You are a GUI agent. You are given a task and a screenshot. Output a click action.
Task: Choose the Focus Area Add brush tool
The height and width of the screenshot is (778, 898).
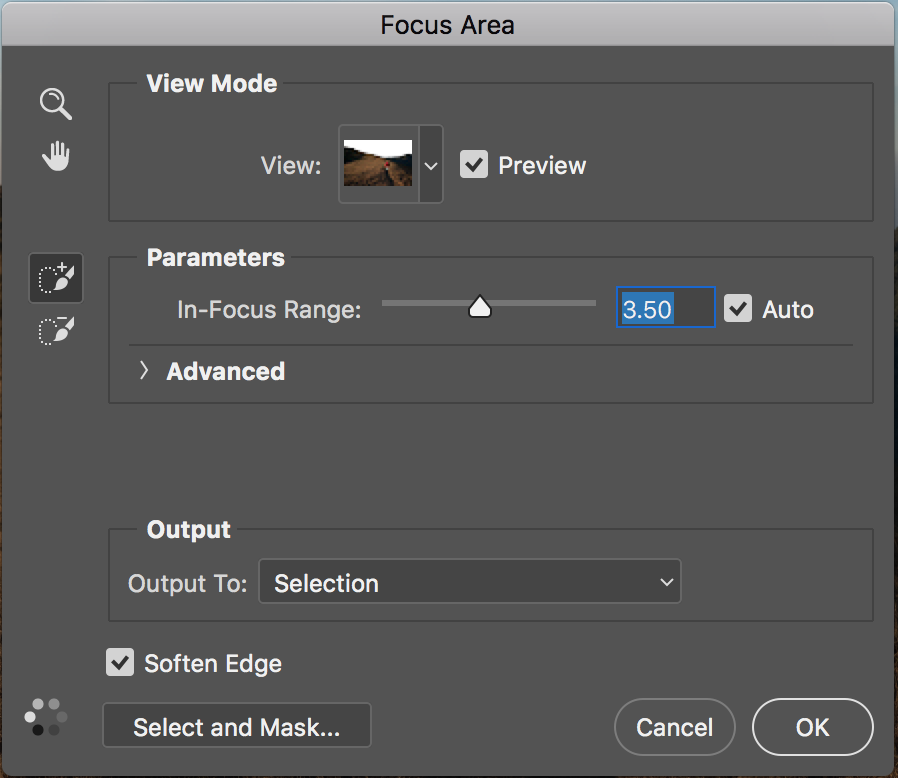point(56,278)
